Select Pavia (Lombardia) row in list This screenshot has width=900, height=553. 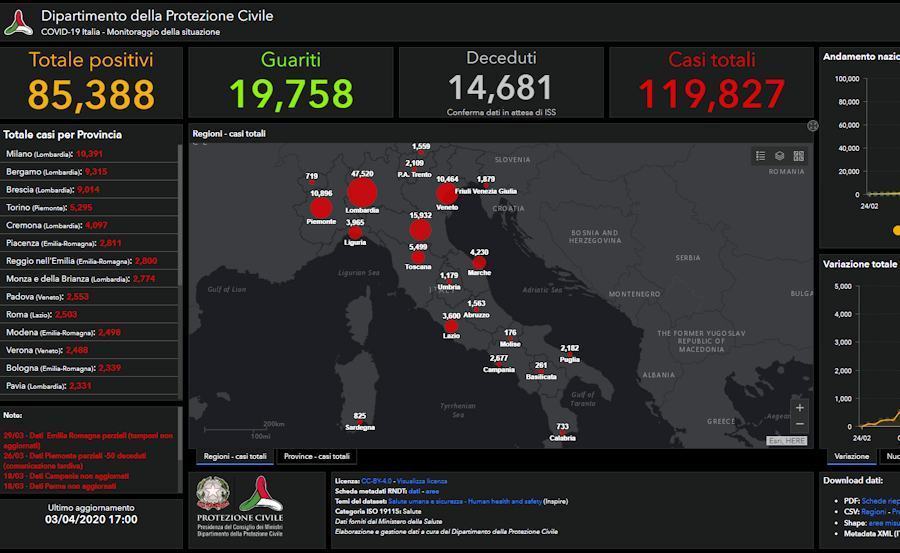[x=90, y=385]
